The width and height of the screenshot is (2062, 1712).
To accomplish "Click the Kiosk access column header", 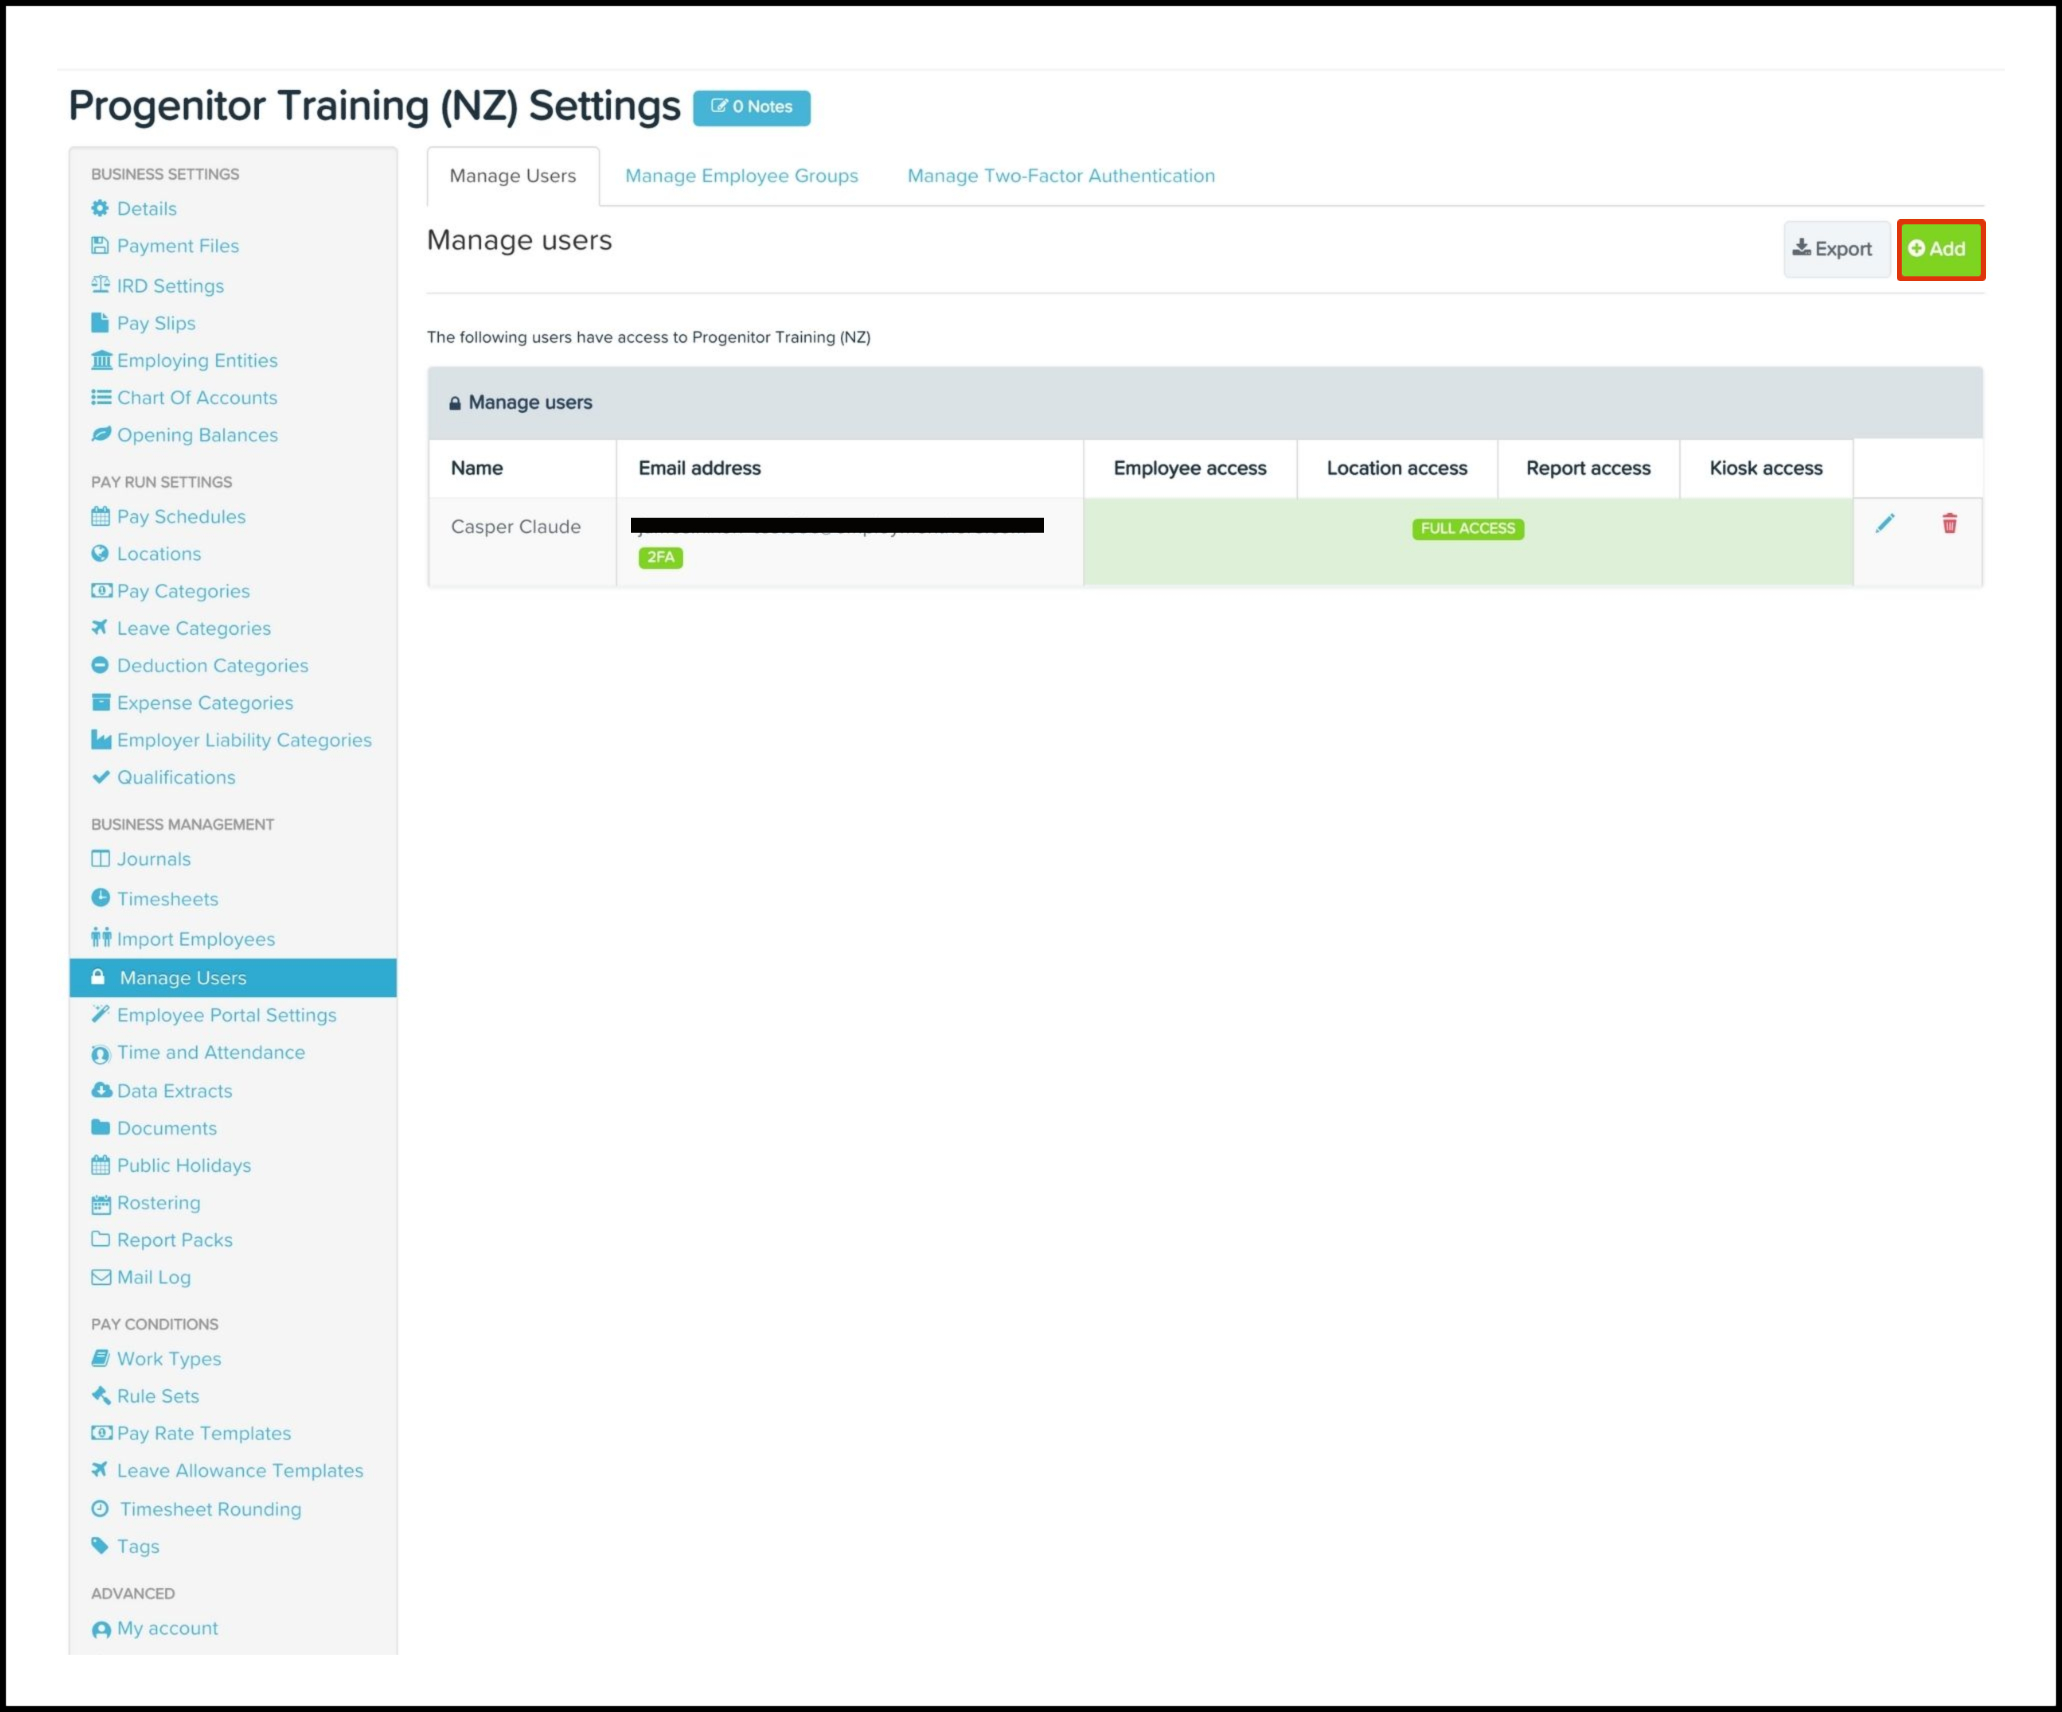I will pos(1766,468).
